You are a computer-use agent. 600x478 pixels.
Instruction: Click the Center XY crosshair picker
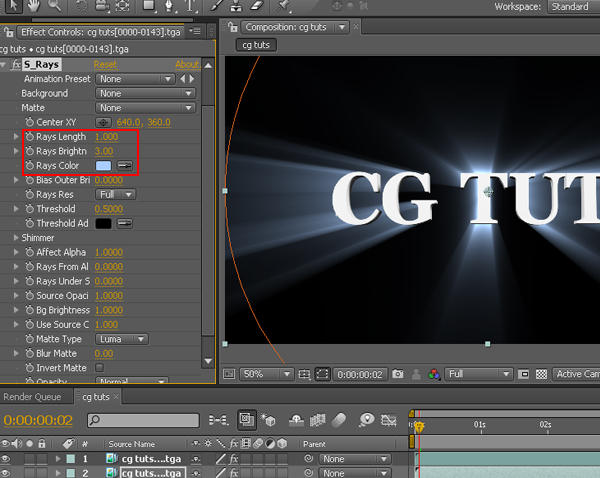pyautogui.click(x=102, y=122)
